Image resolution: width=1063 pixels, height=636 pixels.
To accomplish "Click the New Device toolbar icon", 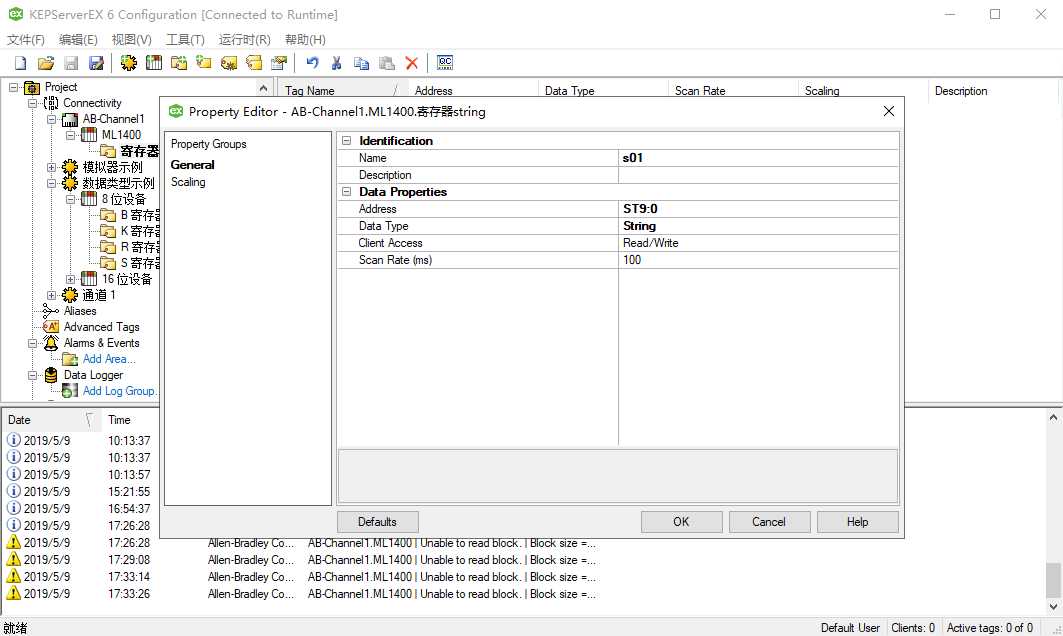I will coord(154,63).
